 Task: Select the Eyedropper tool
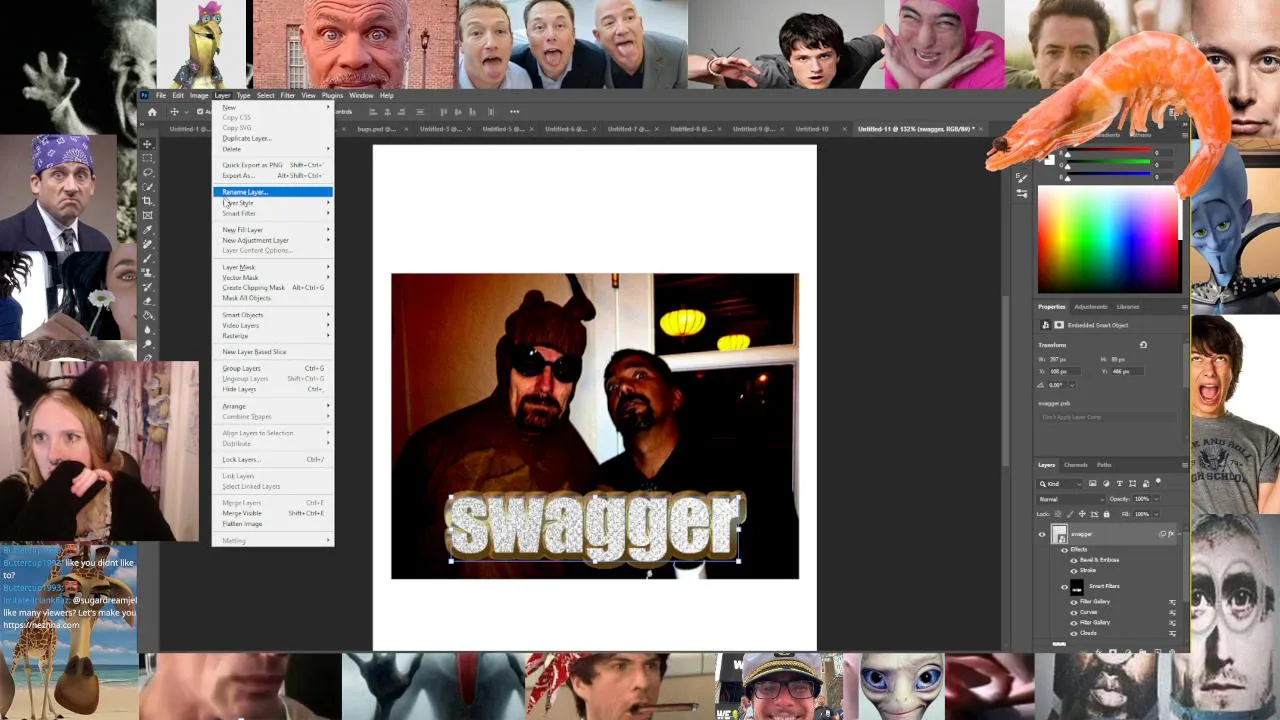(148, 229)
